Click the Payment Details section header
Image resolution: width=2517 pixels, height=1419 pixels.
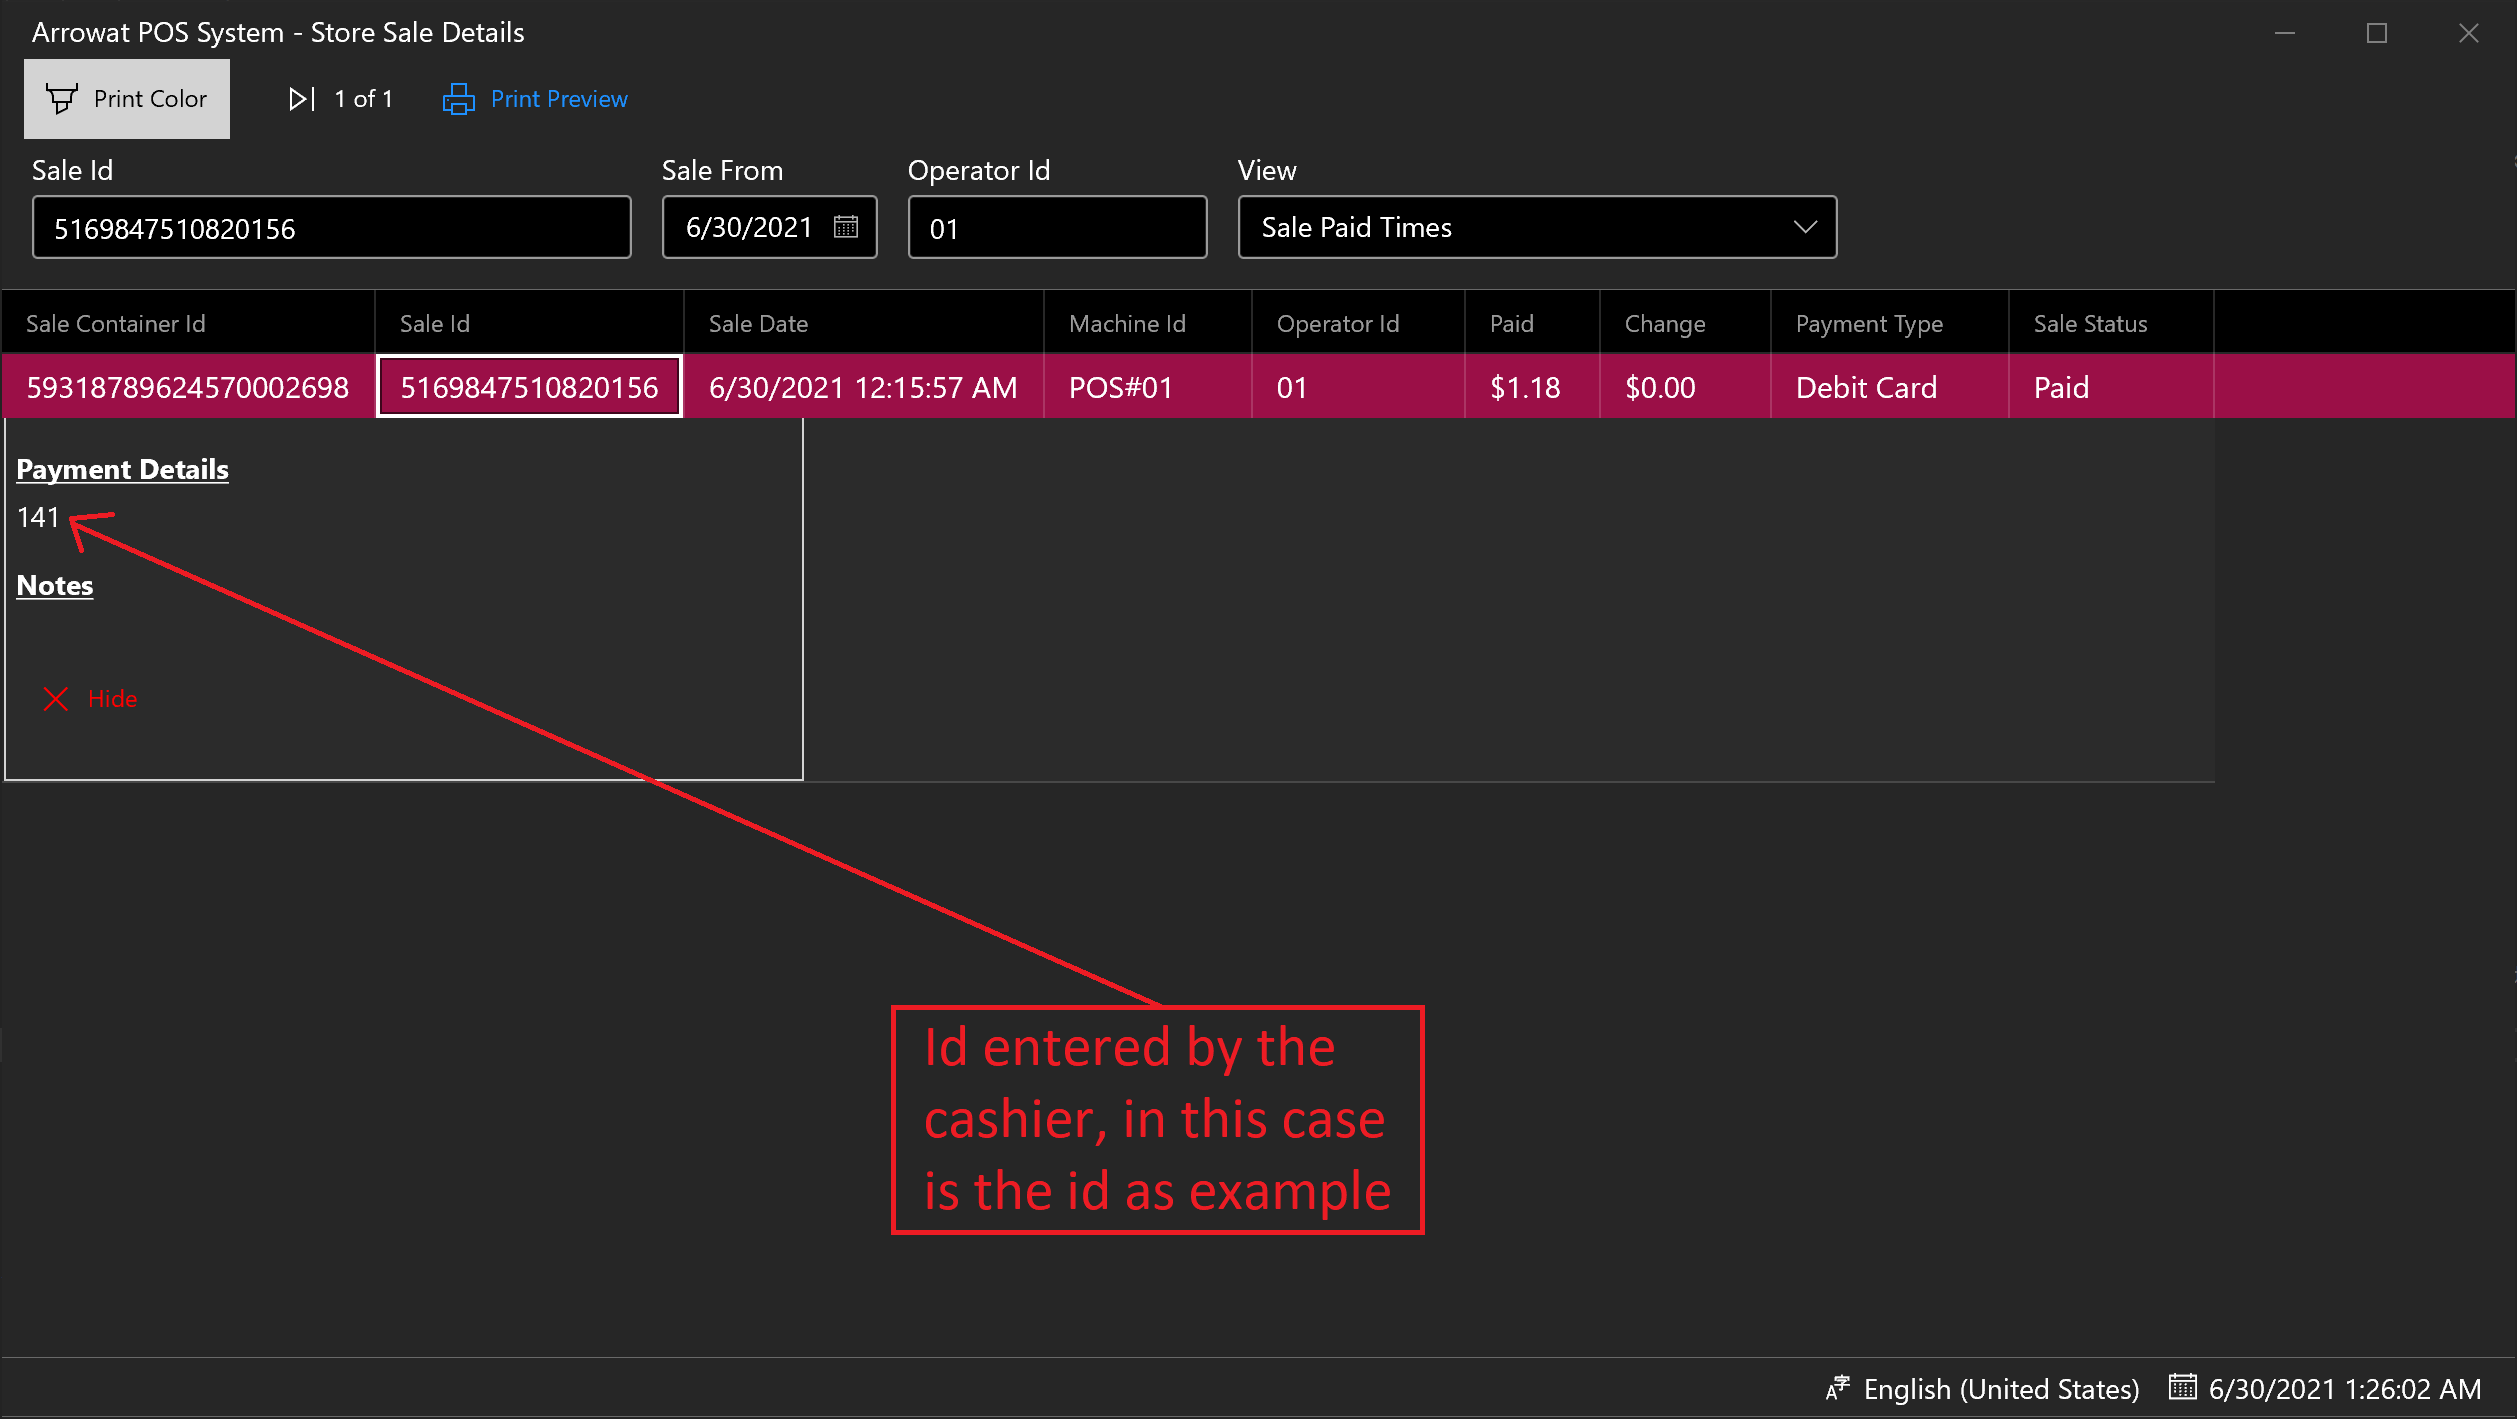[121, 468]
